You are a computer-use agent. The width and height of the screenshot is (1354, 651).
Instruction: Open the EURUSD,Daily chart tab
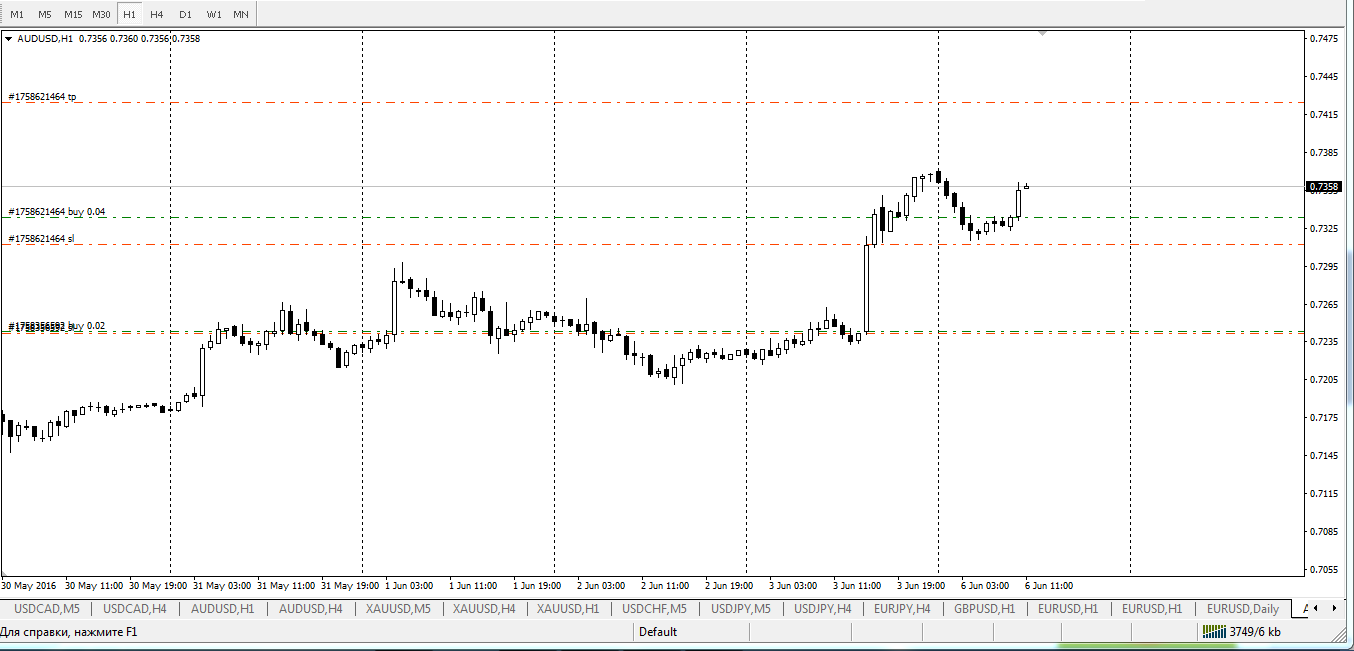click(x=1242, y=608)
